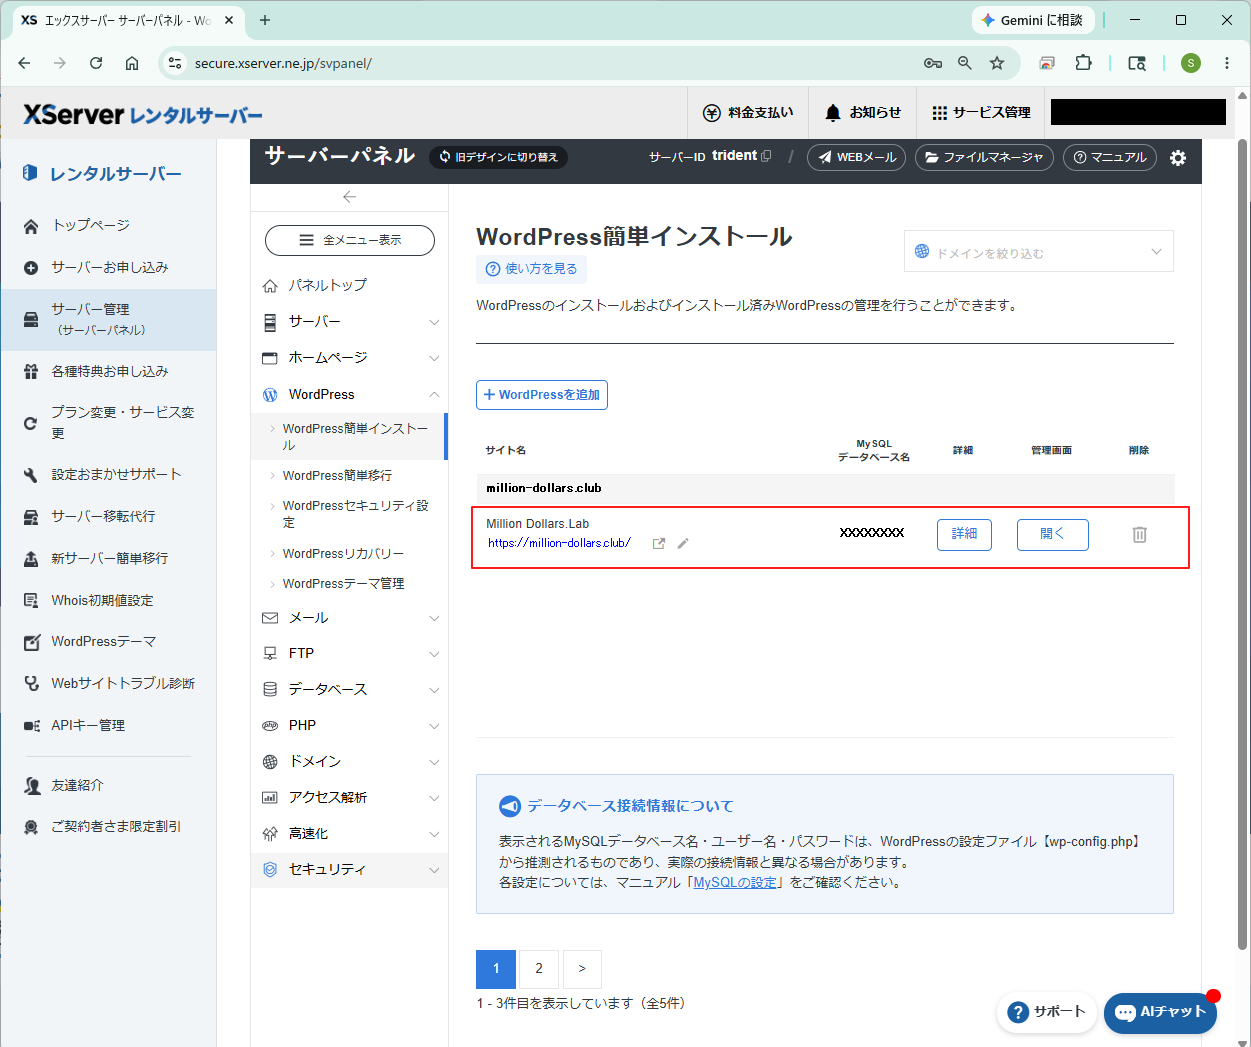Screen dimensions: 1251x1047
Task: Select WordPress簡単移行 submenu item
Action: point(337,475)
